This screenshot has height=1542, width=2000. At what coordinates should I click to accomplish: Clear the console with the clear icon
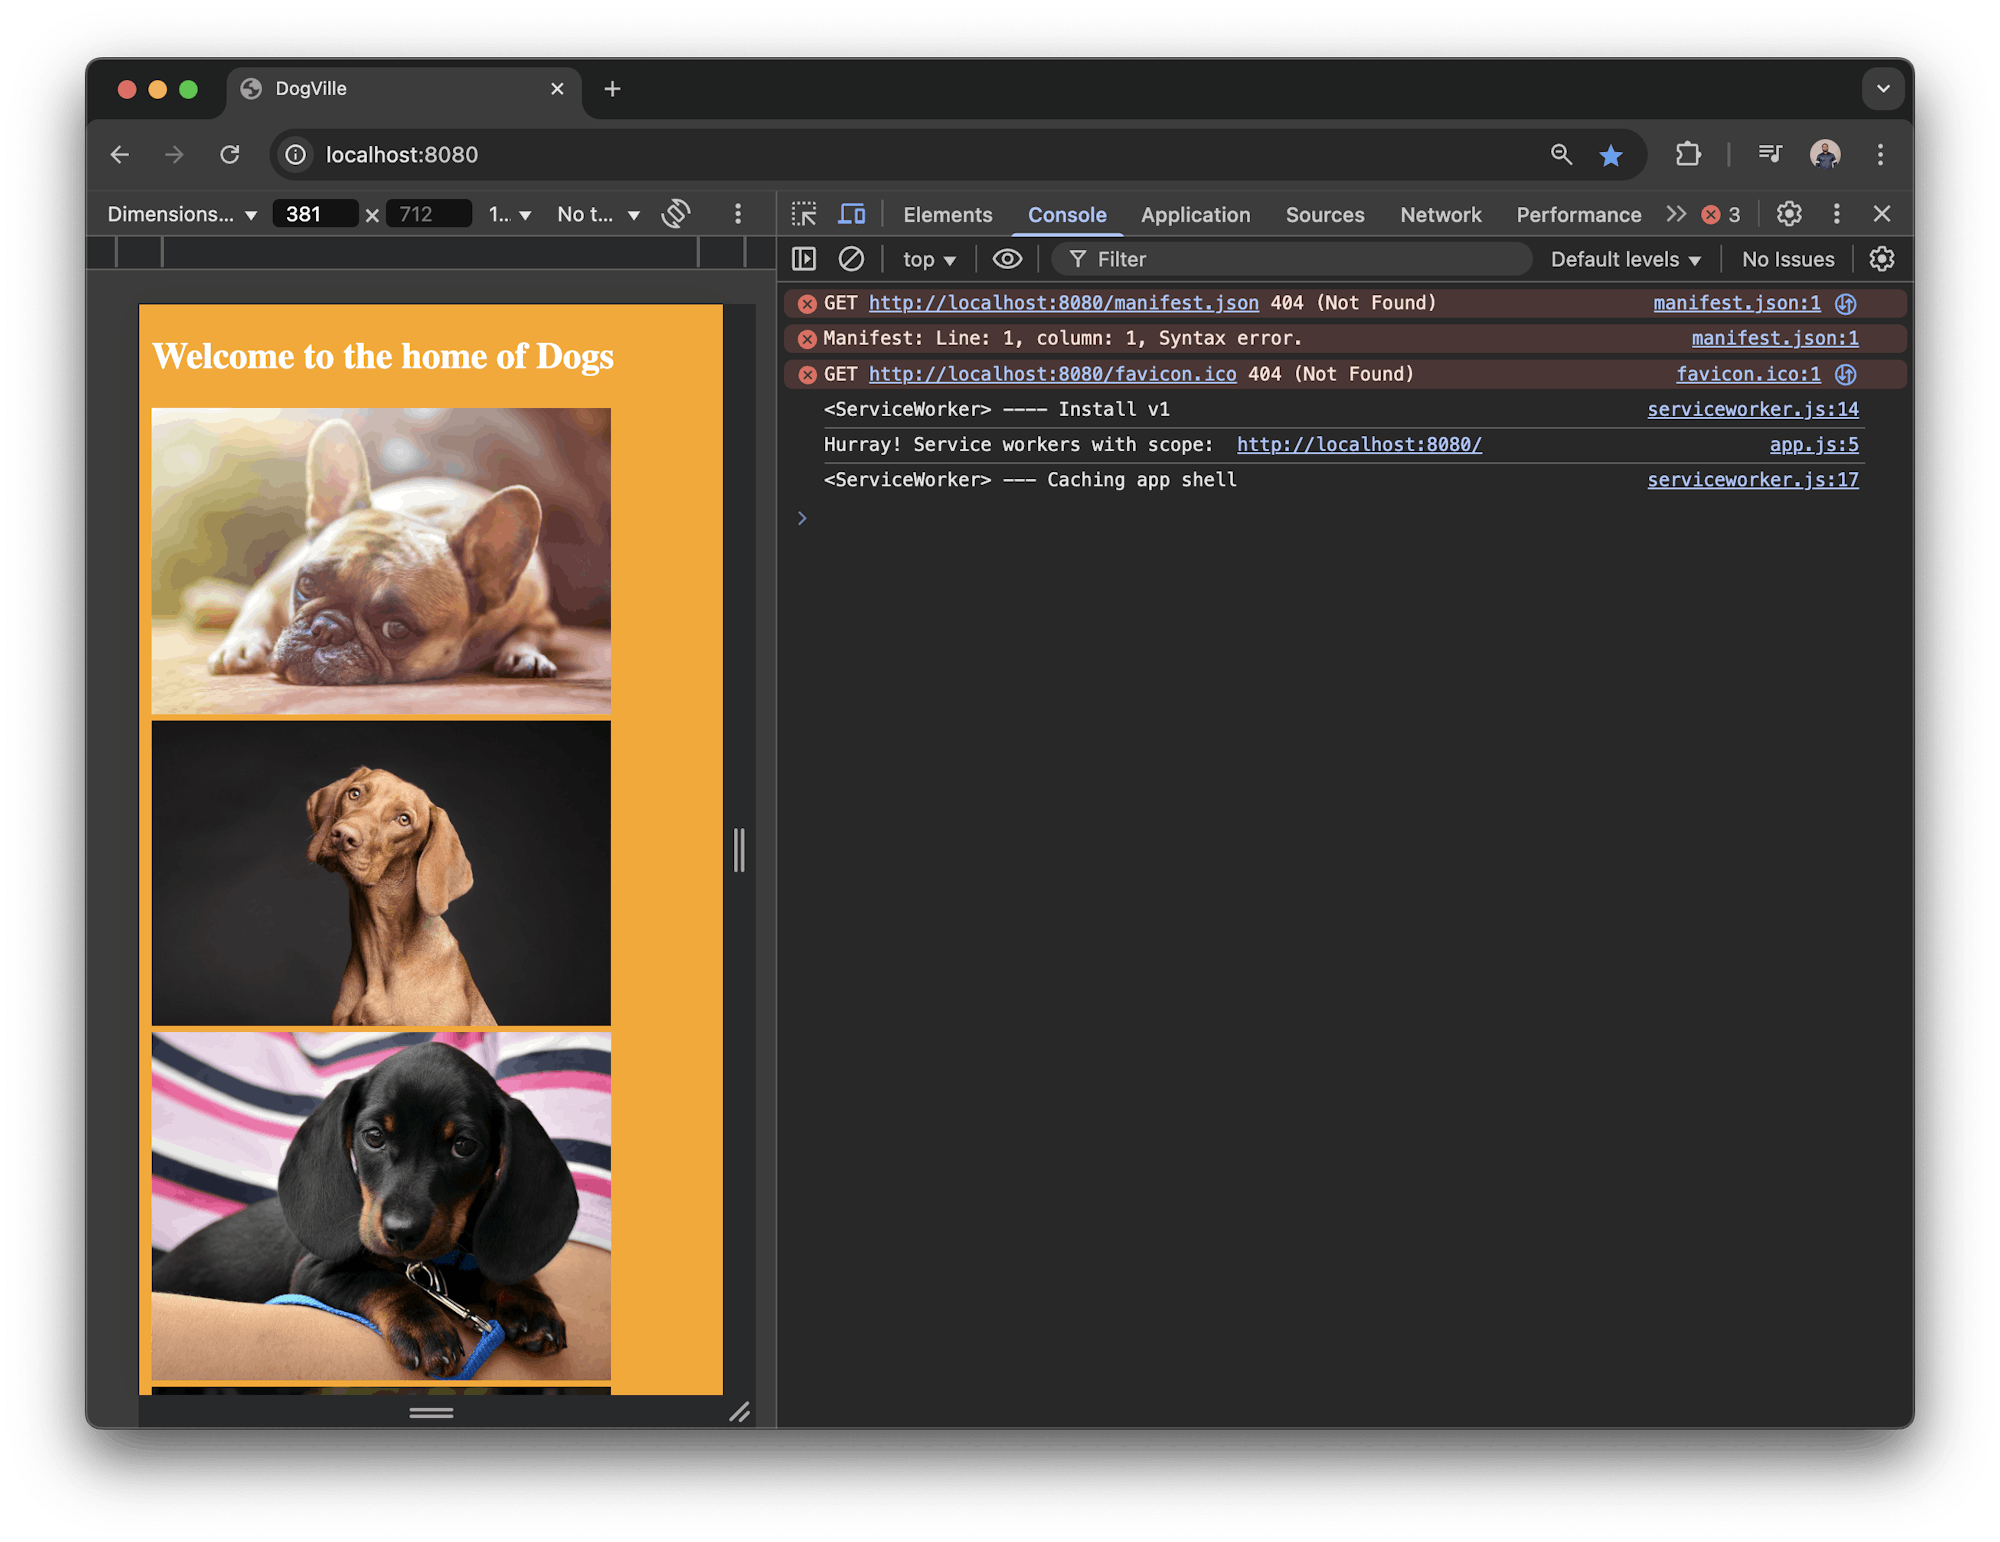[851, 259]
